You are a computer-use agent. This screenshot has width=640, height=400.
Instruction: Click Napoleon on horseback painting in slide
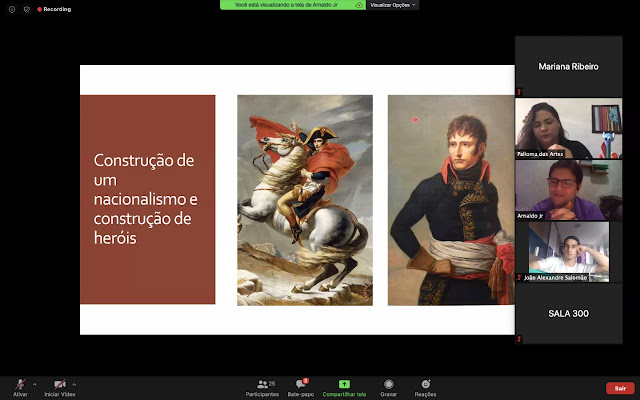coord(305,200)
